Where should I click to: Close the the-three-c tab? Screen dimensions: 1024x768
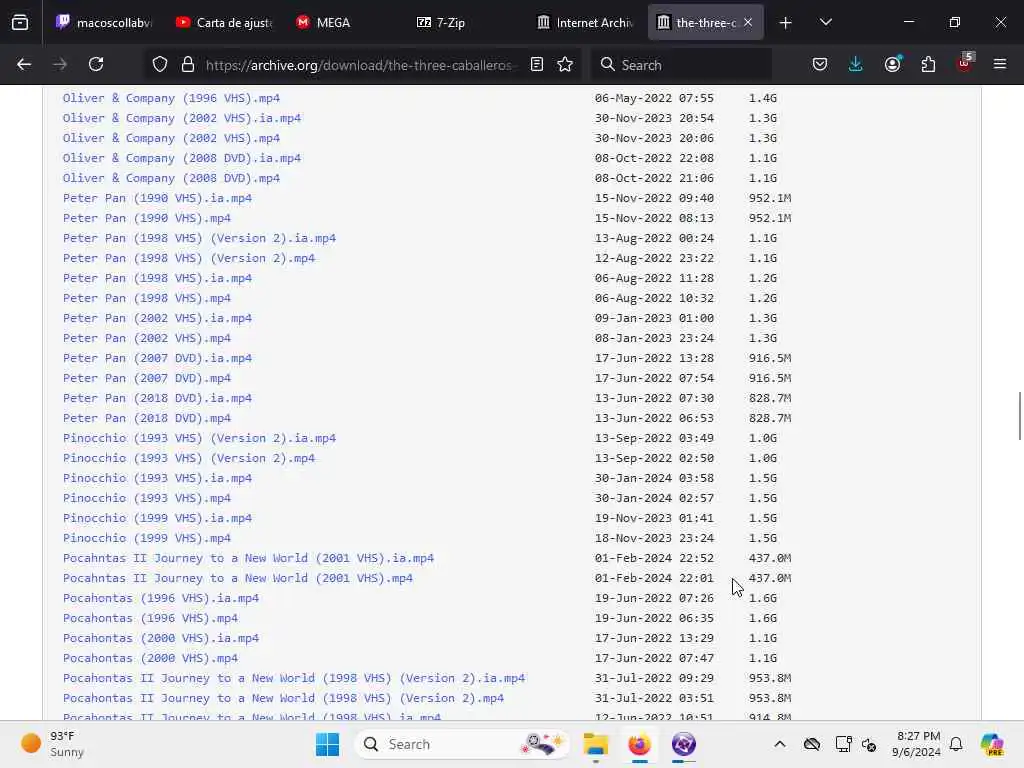[x=748, y=23]
